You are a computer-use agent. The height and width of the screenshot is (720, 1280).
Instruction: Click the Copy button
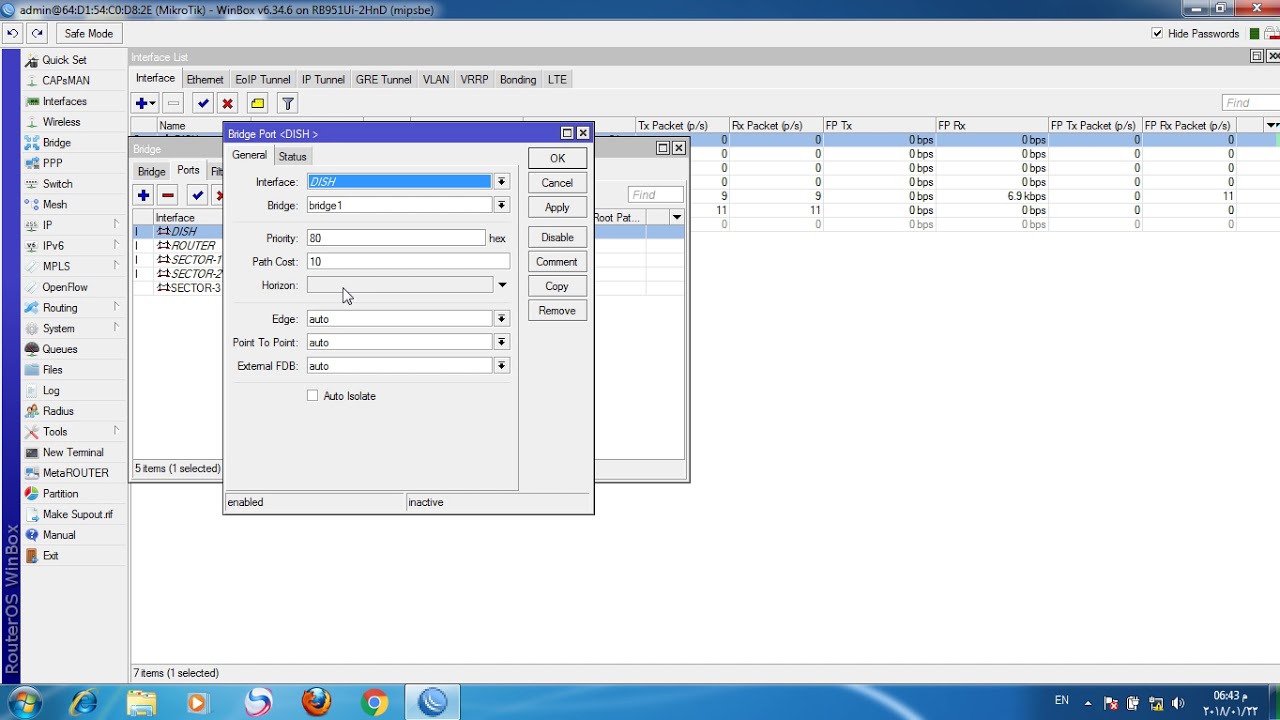click(x=557, y=286)
